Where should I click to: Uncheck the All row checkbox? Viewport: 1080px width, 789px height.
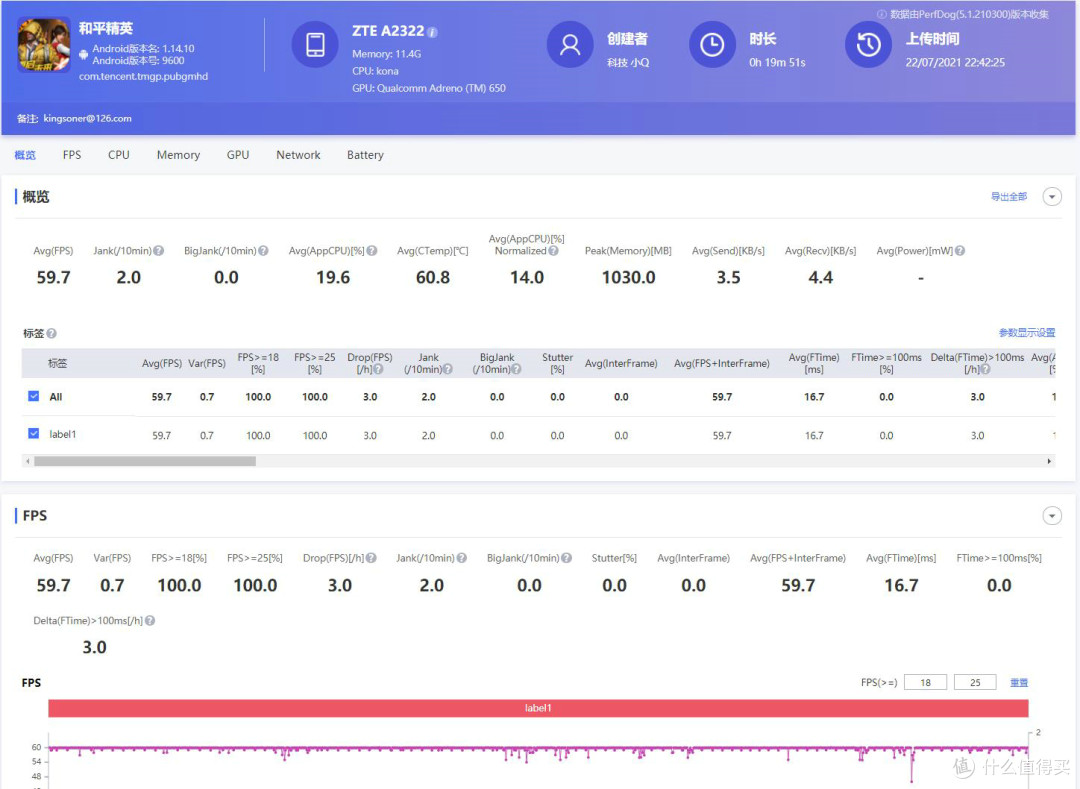(x=33, y=396)
